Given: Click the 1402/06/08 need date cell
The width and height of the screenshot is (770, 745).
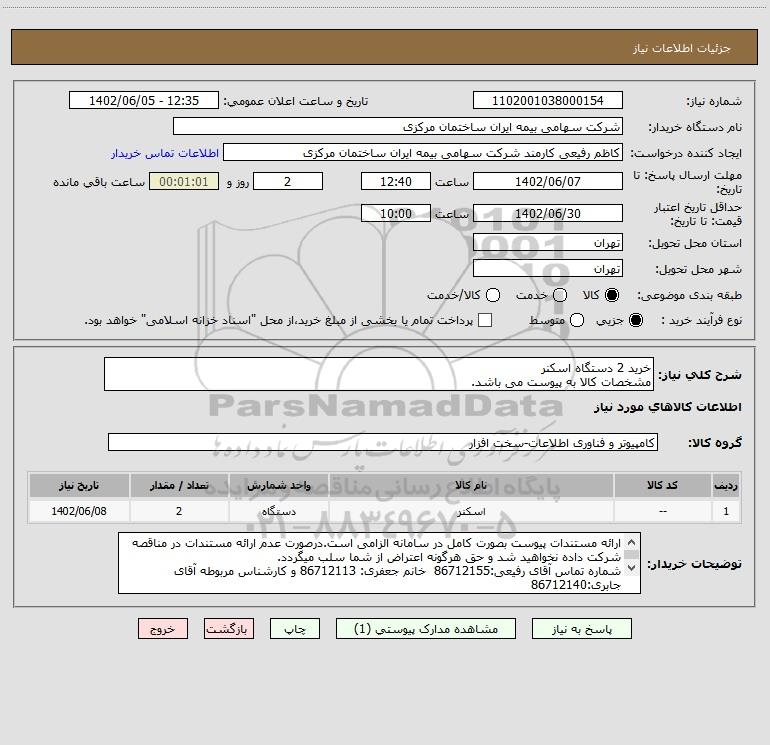Looking at the screenshot, I should point(79,511).
